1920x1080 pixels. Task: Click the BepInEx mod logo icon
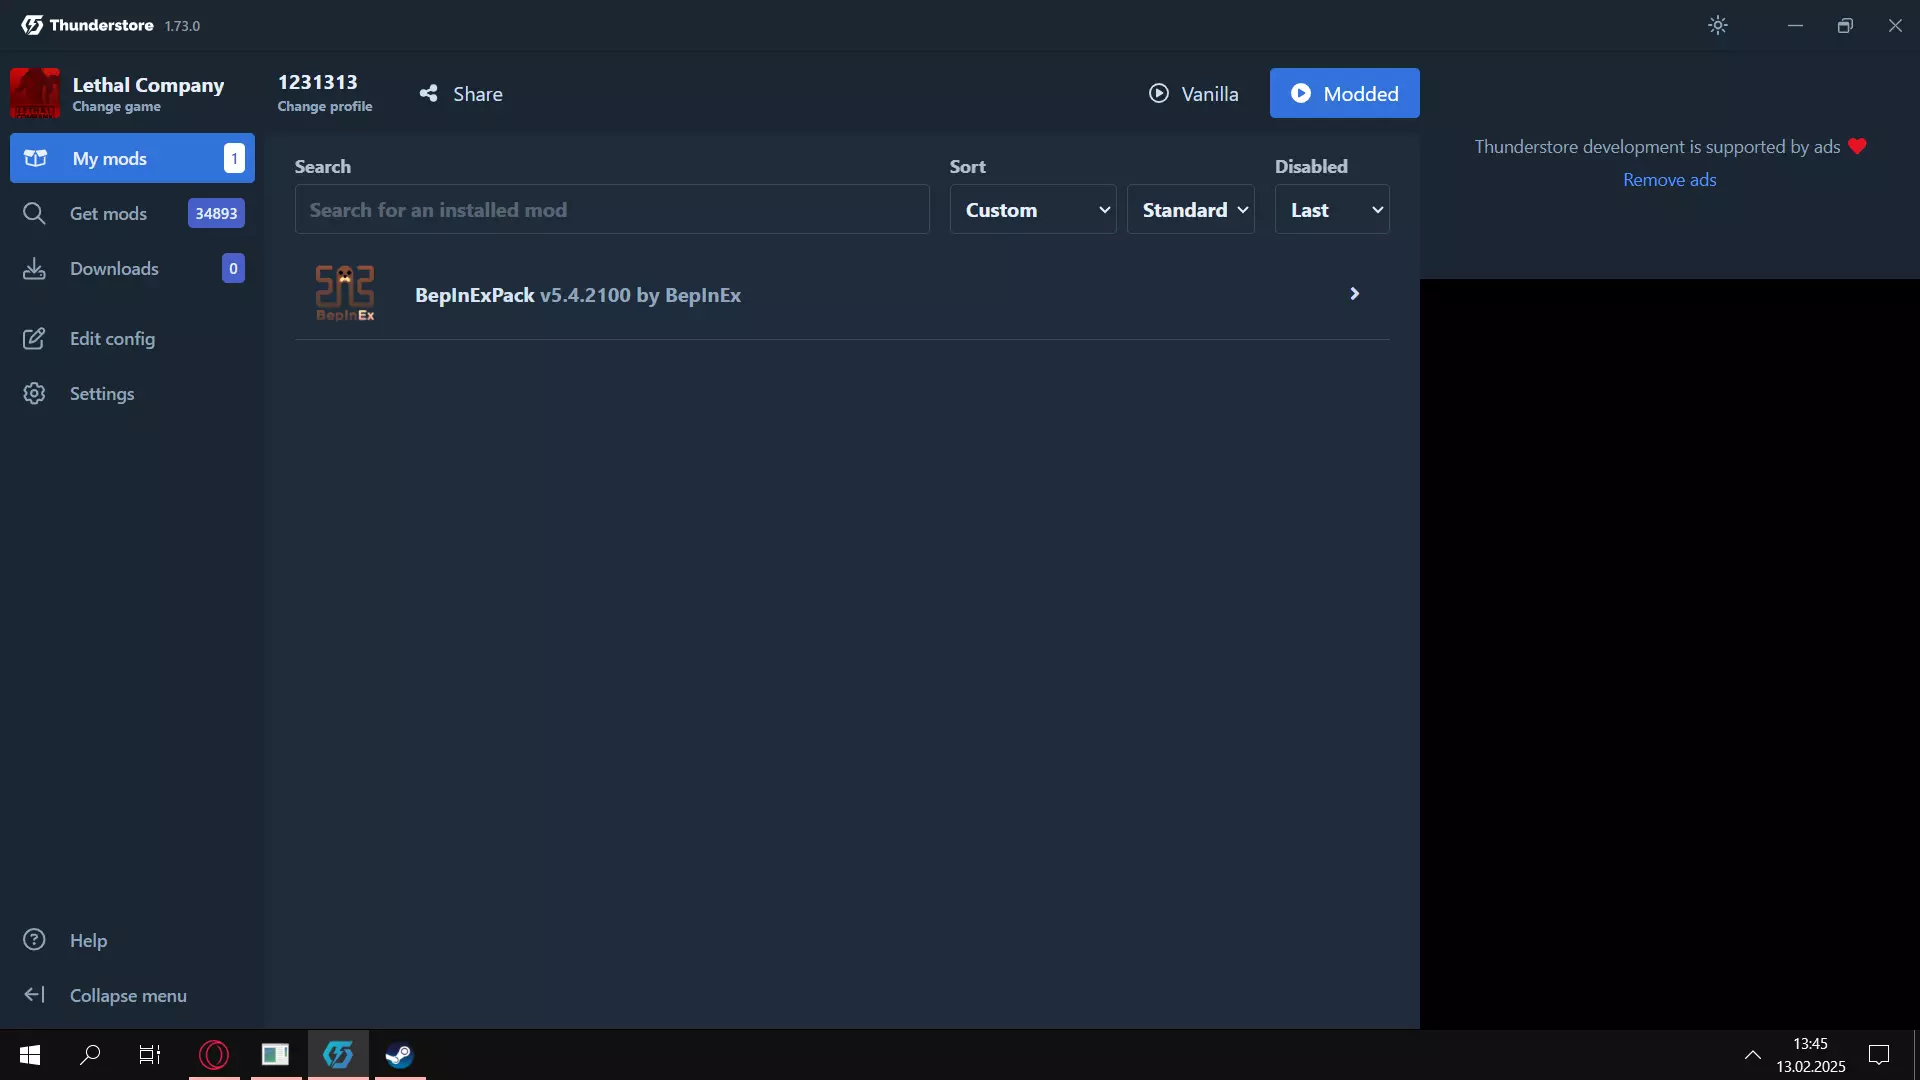point(345,294)
